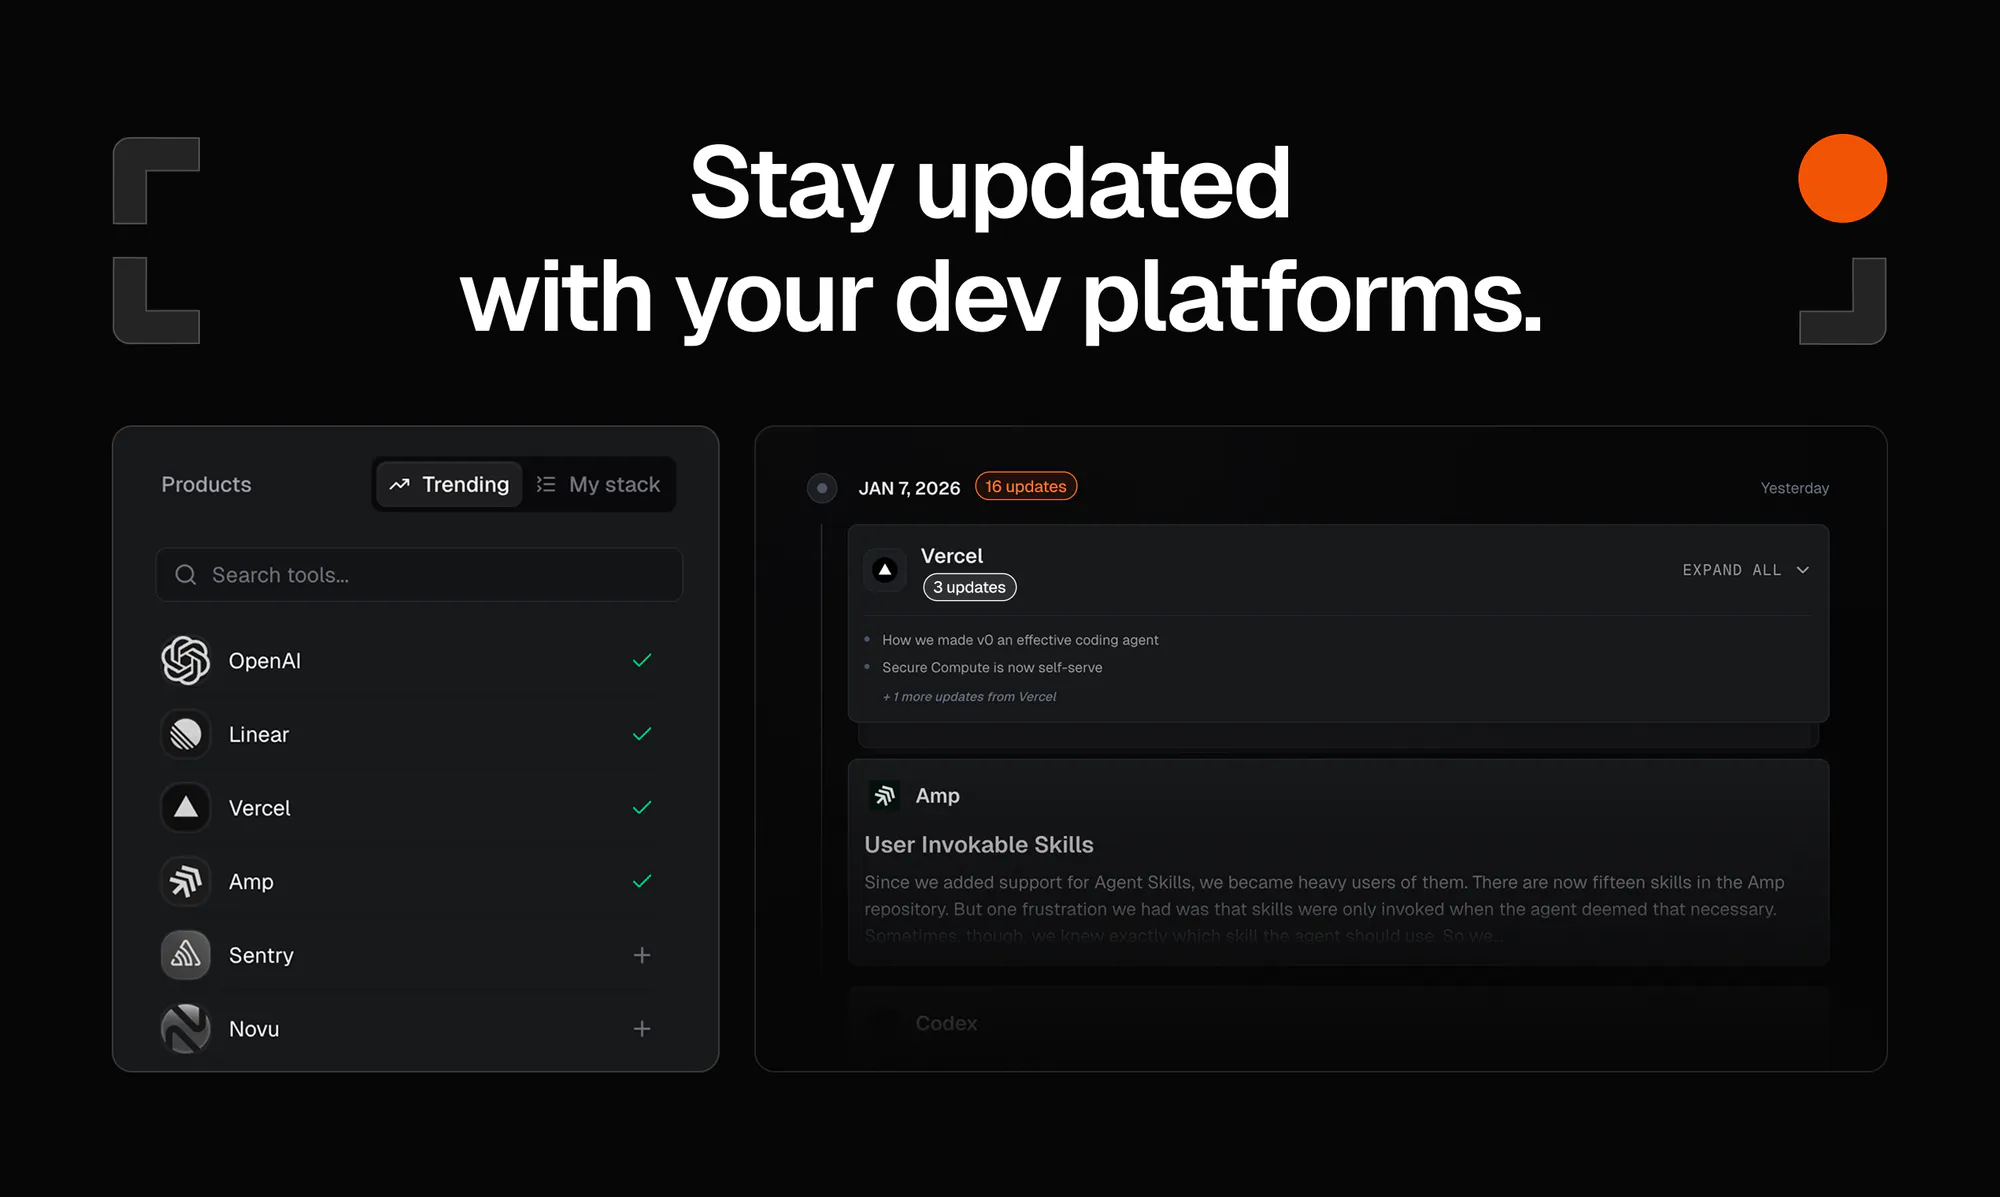Select the Sentry icon
The image size is (2000, 1197).
184,955
